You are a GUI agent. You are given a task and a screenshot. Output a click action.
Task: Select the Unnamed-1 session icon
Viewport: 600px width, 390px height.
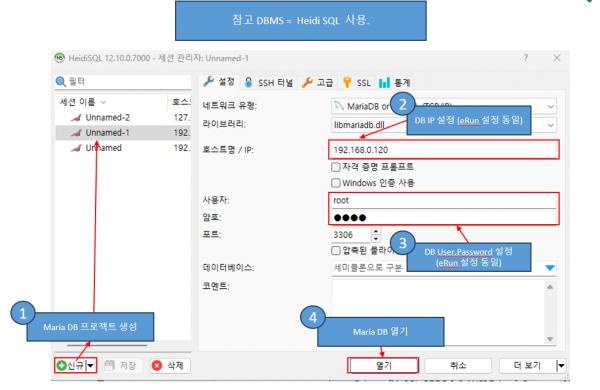pos(76,133)
